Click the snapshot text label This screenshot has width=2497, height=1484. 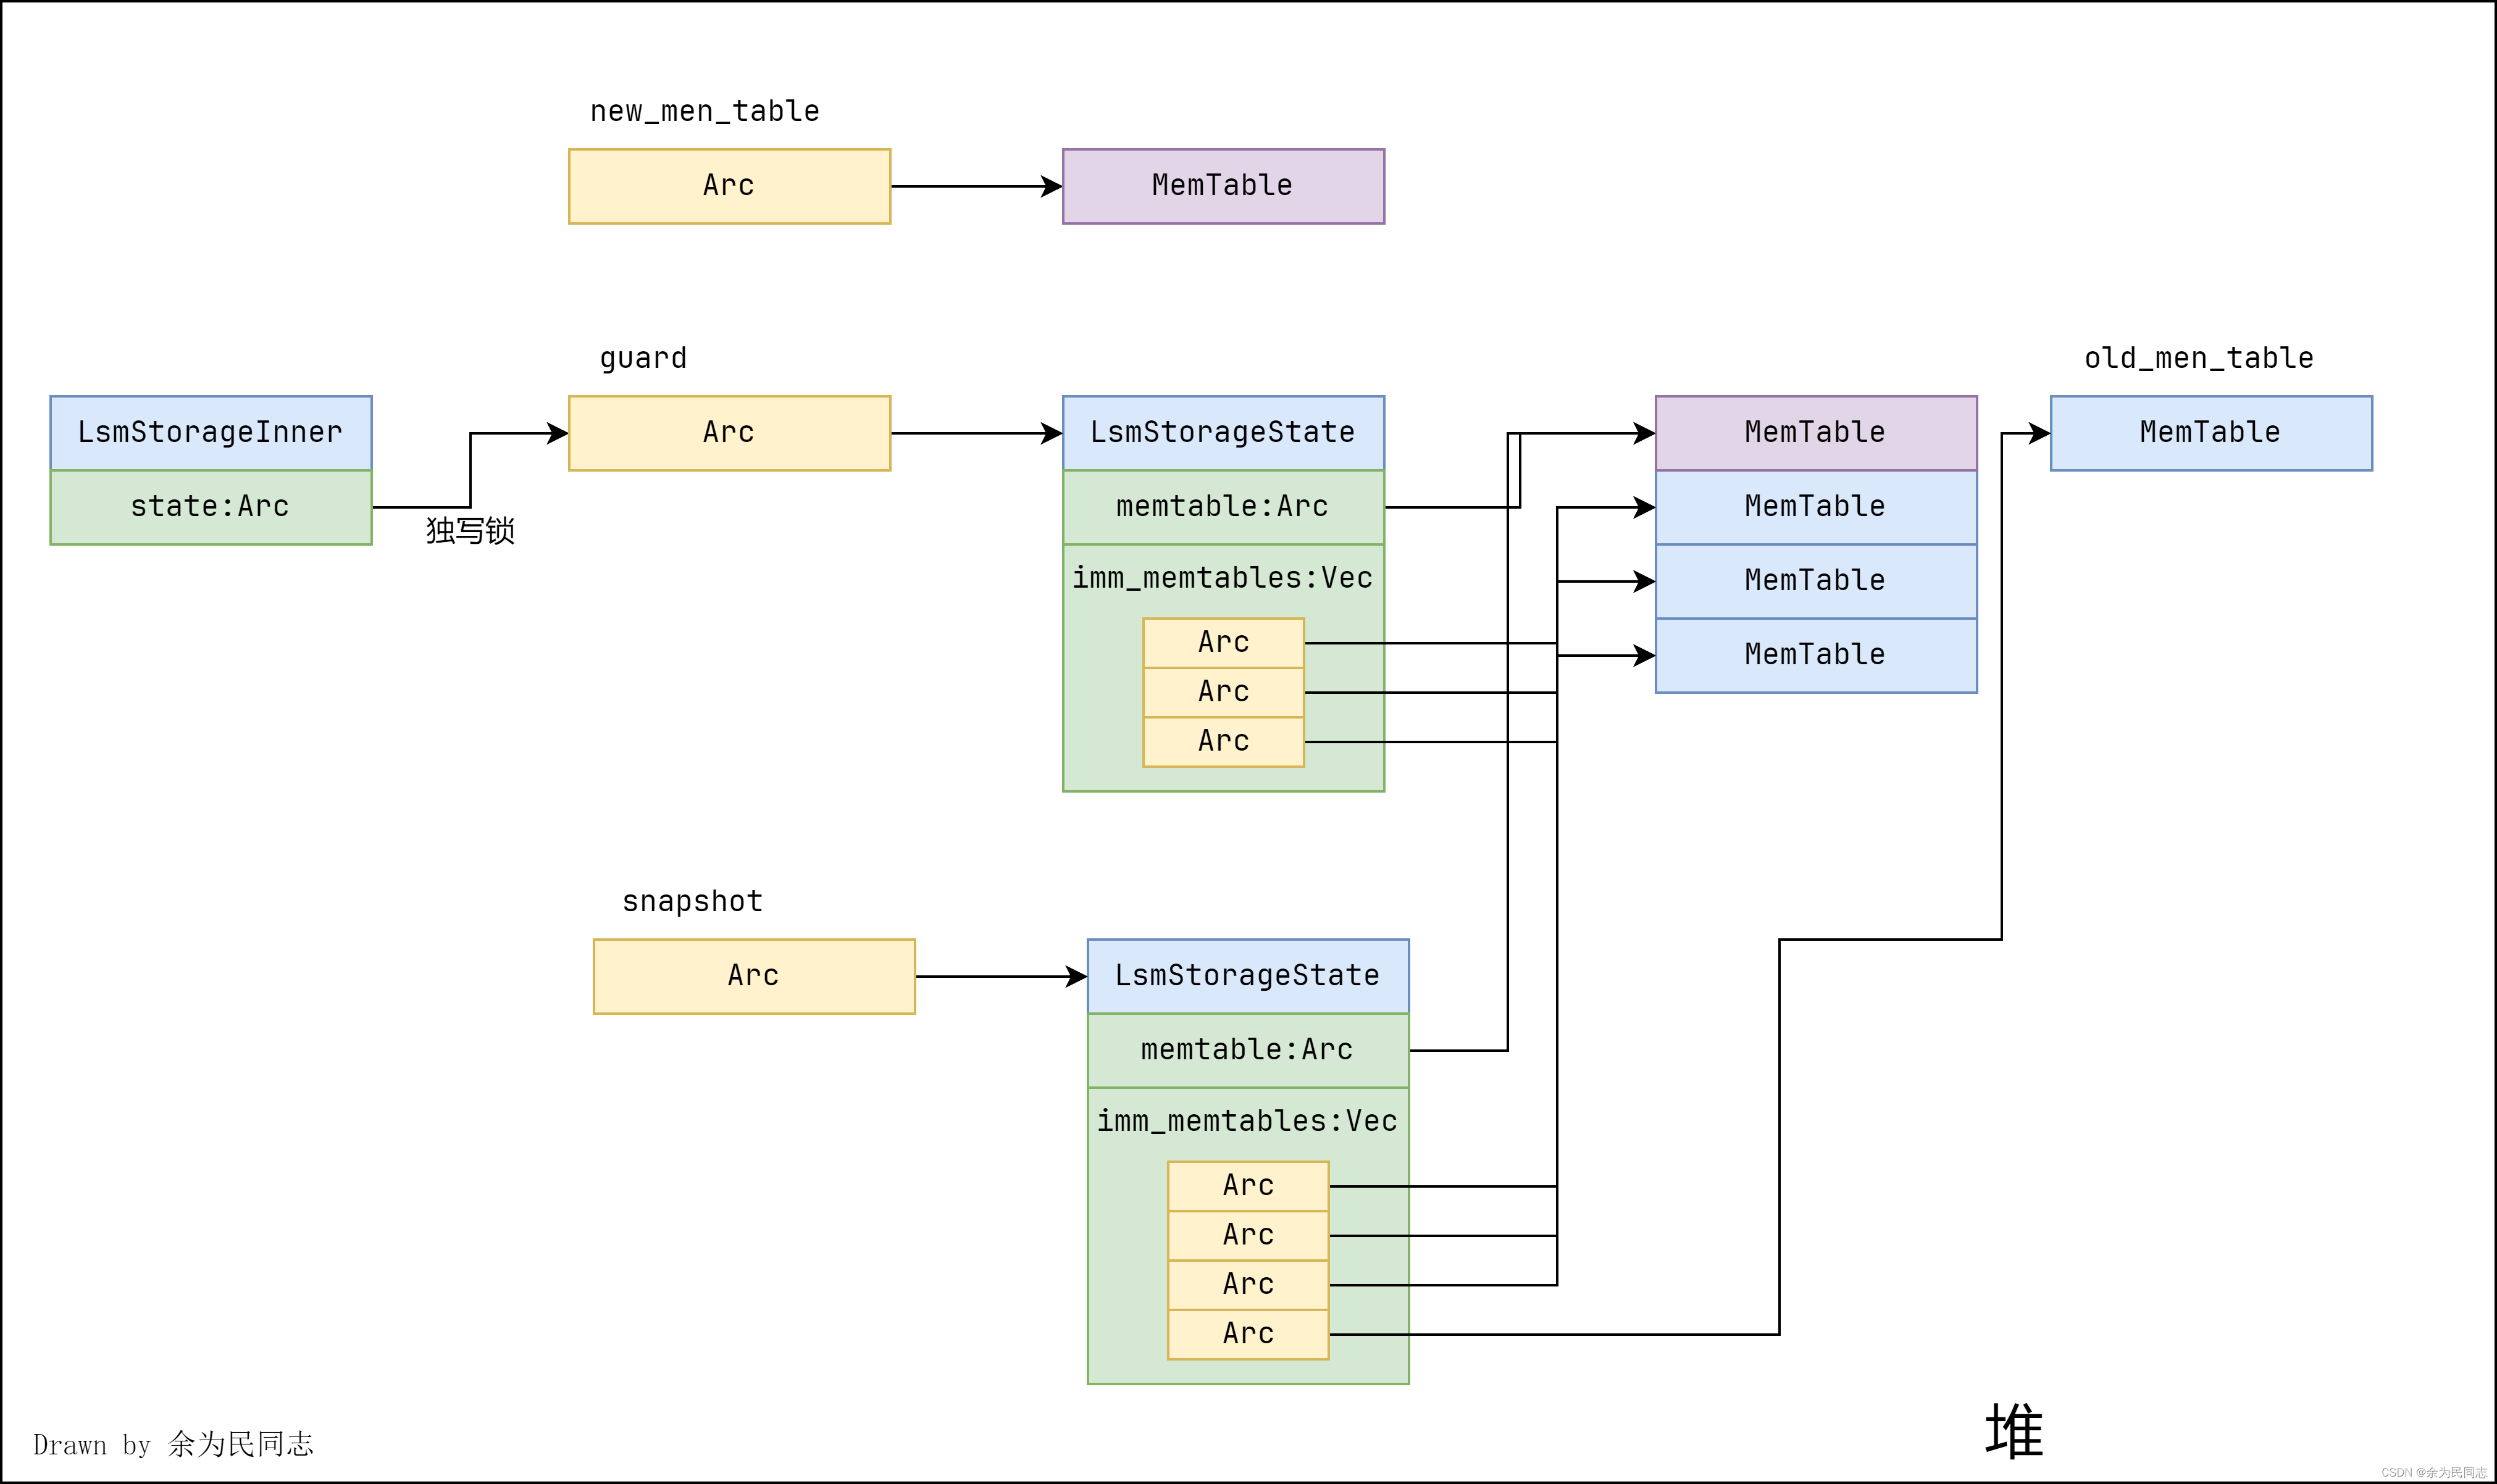coord(692,901)
